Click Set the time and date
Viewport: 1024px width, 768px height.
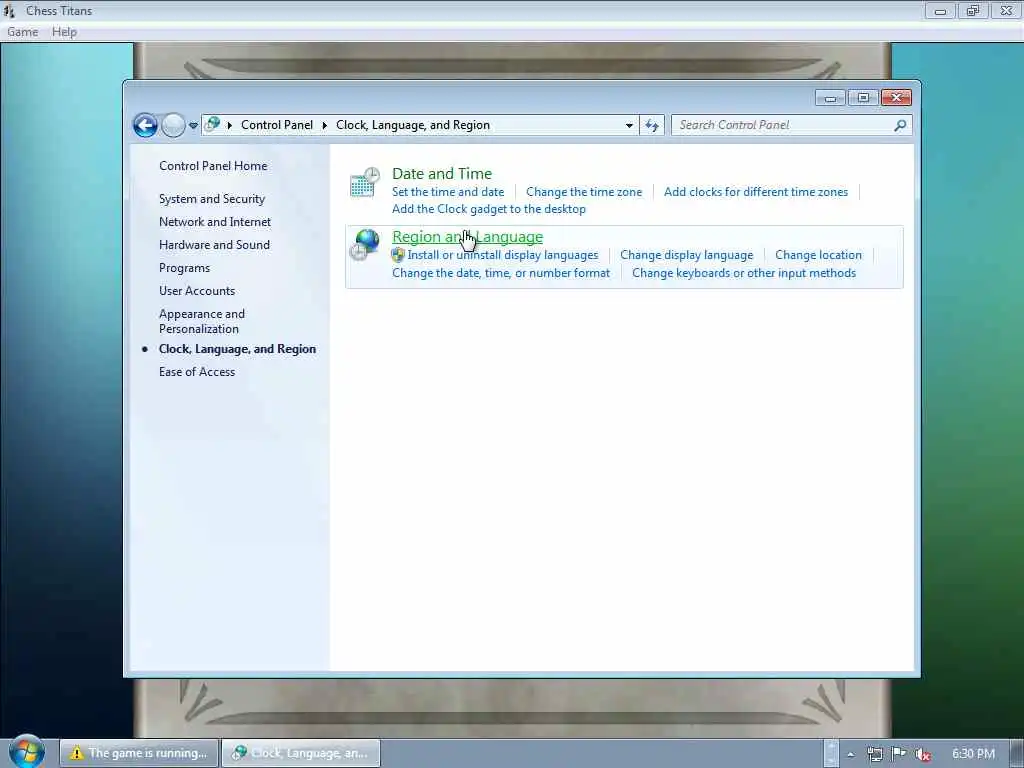tap(448, 192)
